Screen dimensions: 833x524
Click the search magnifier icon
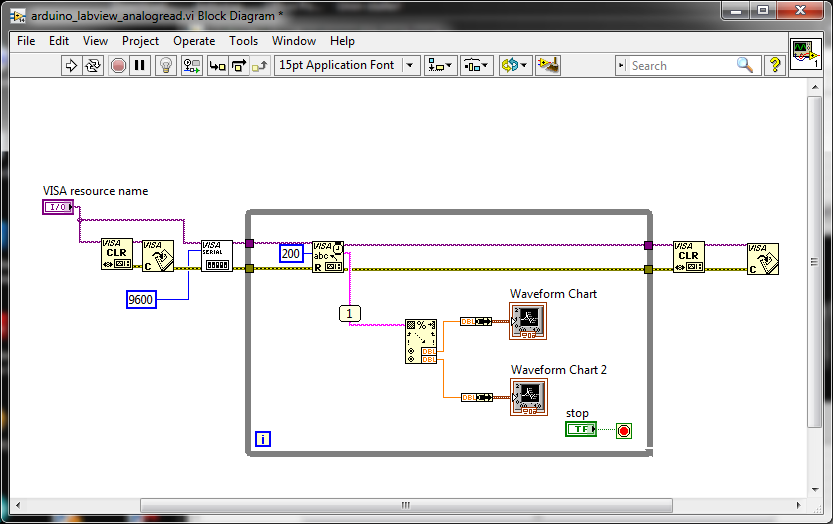pyautogui.click(x=745, y=65)
